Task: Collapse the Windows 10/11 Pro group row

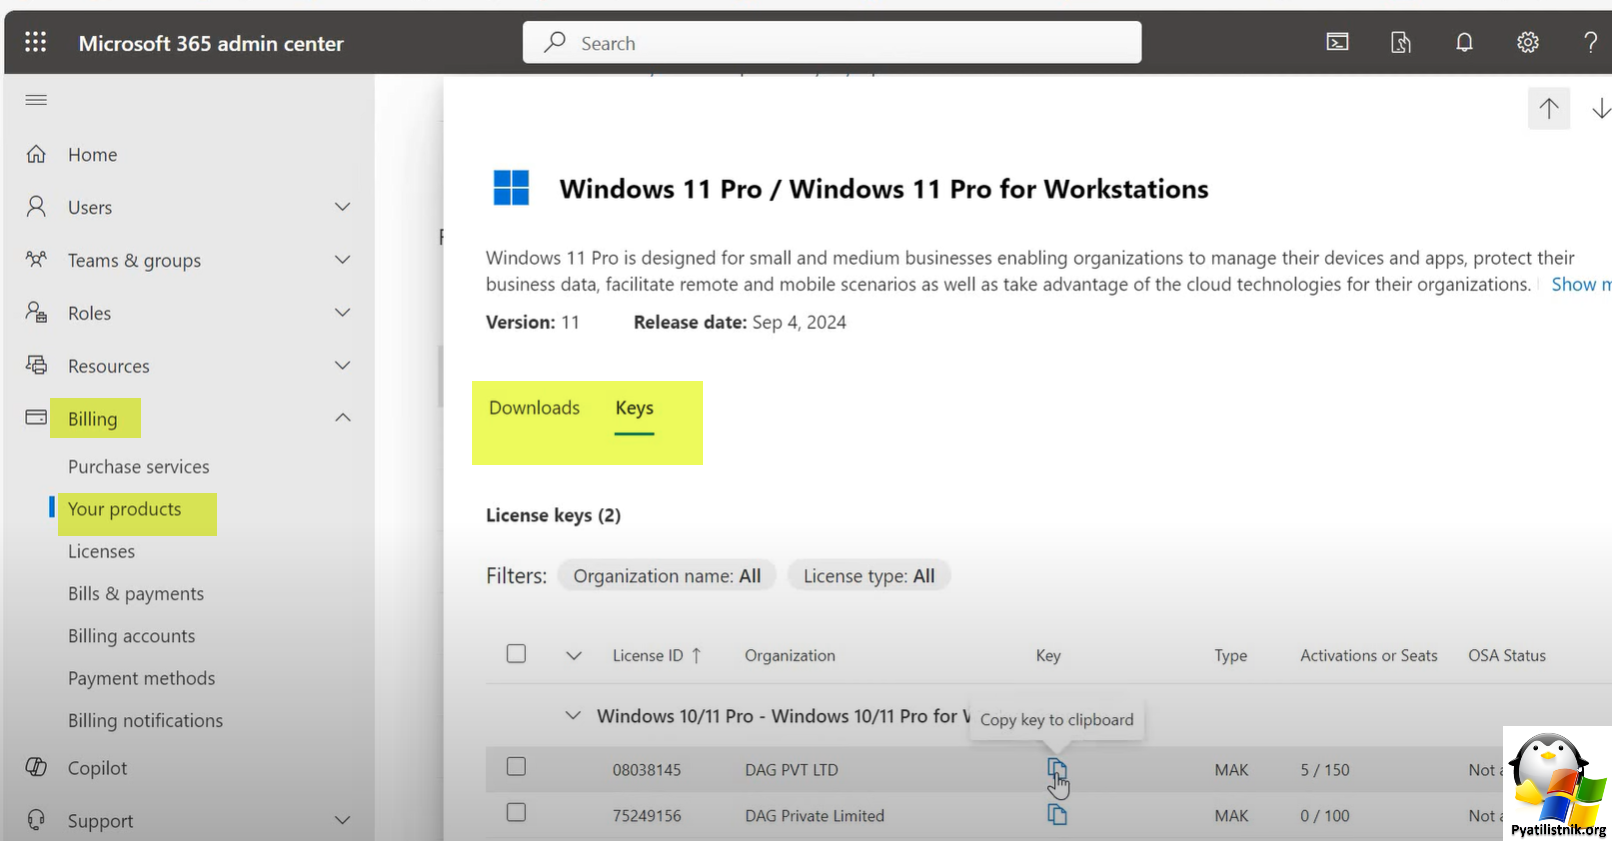Action: point(573,716)
